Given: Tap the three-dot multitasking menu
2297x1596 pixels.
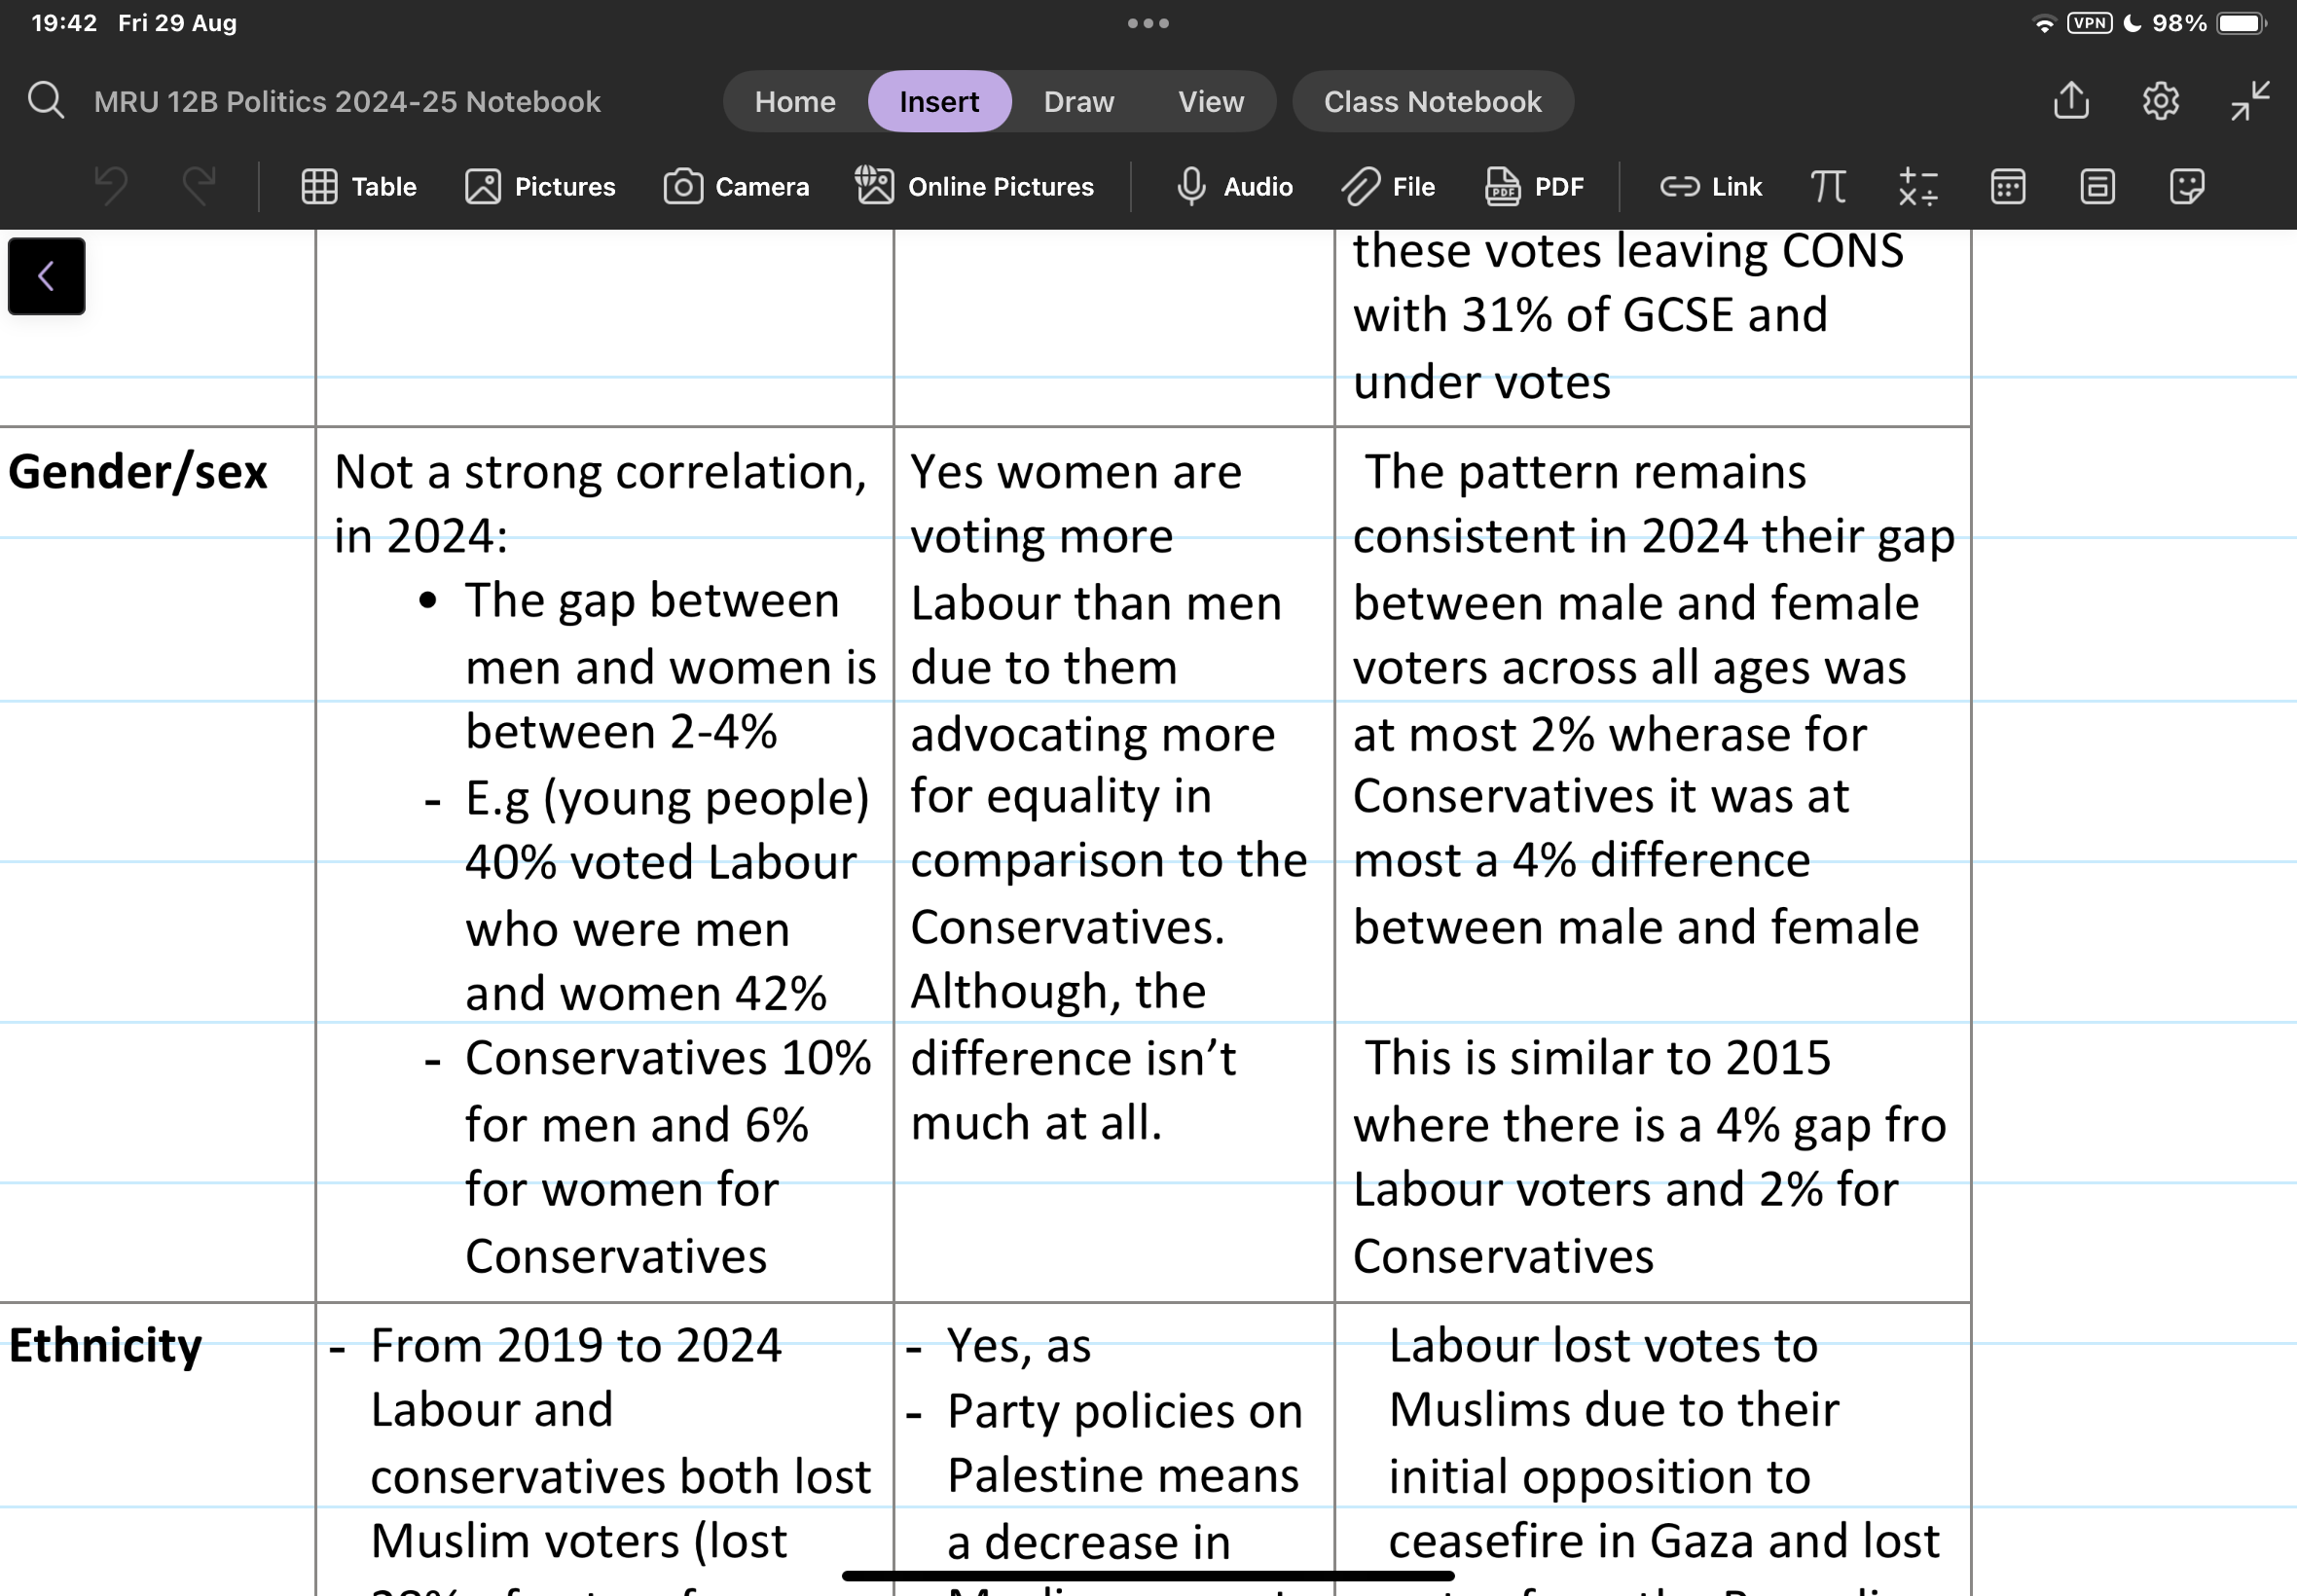Looking at the screenshot, I should (1148, 23).
